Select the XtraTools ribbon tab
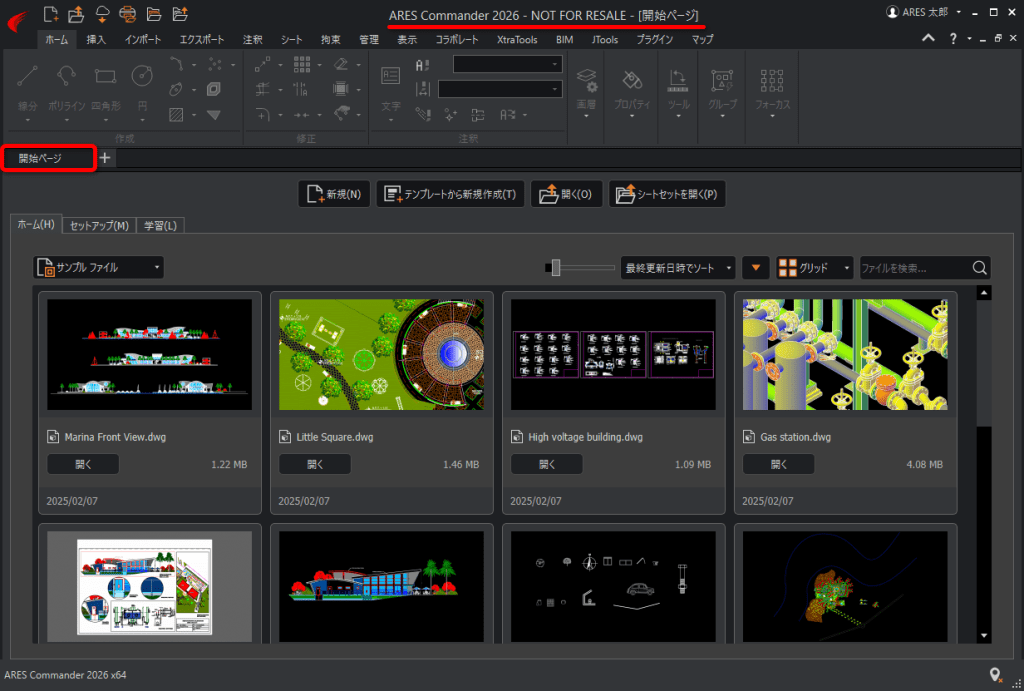 click(x=517, y=40)
